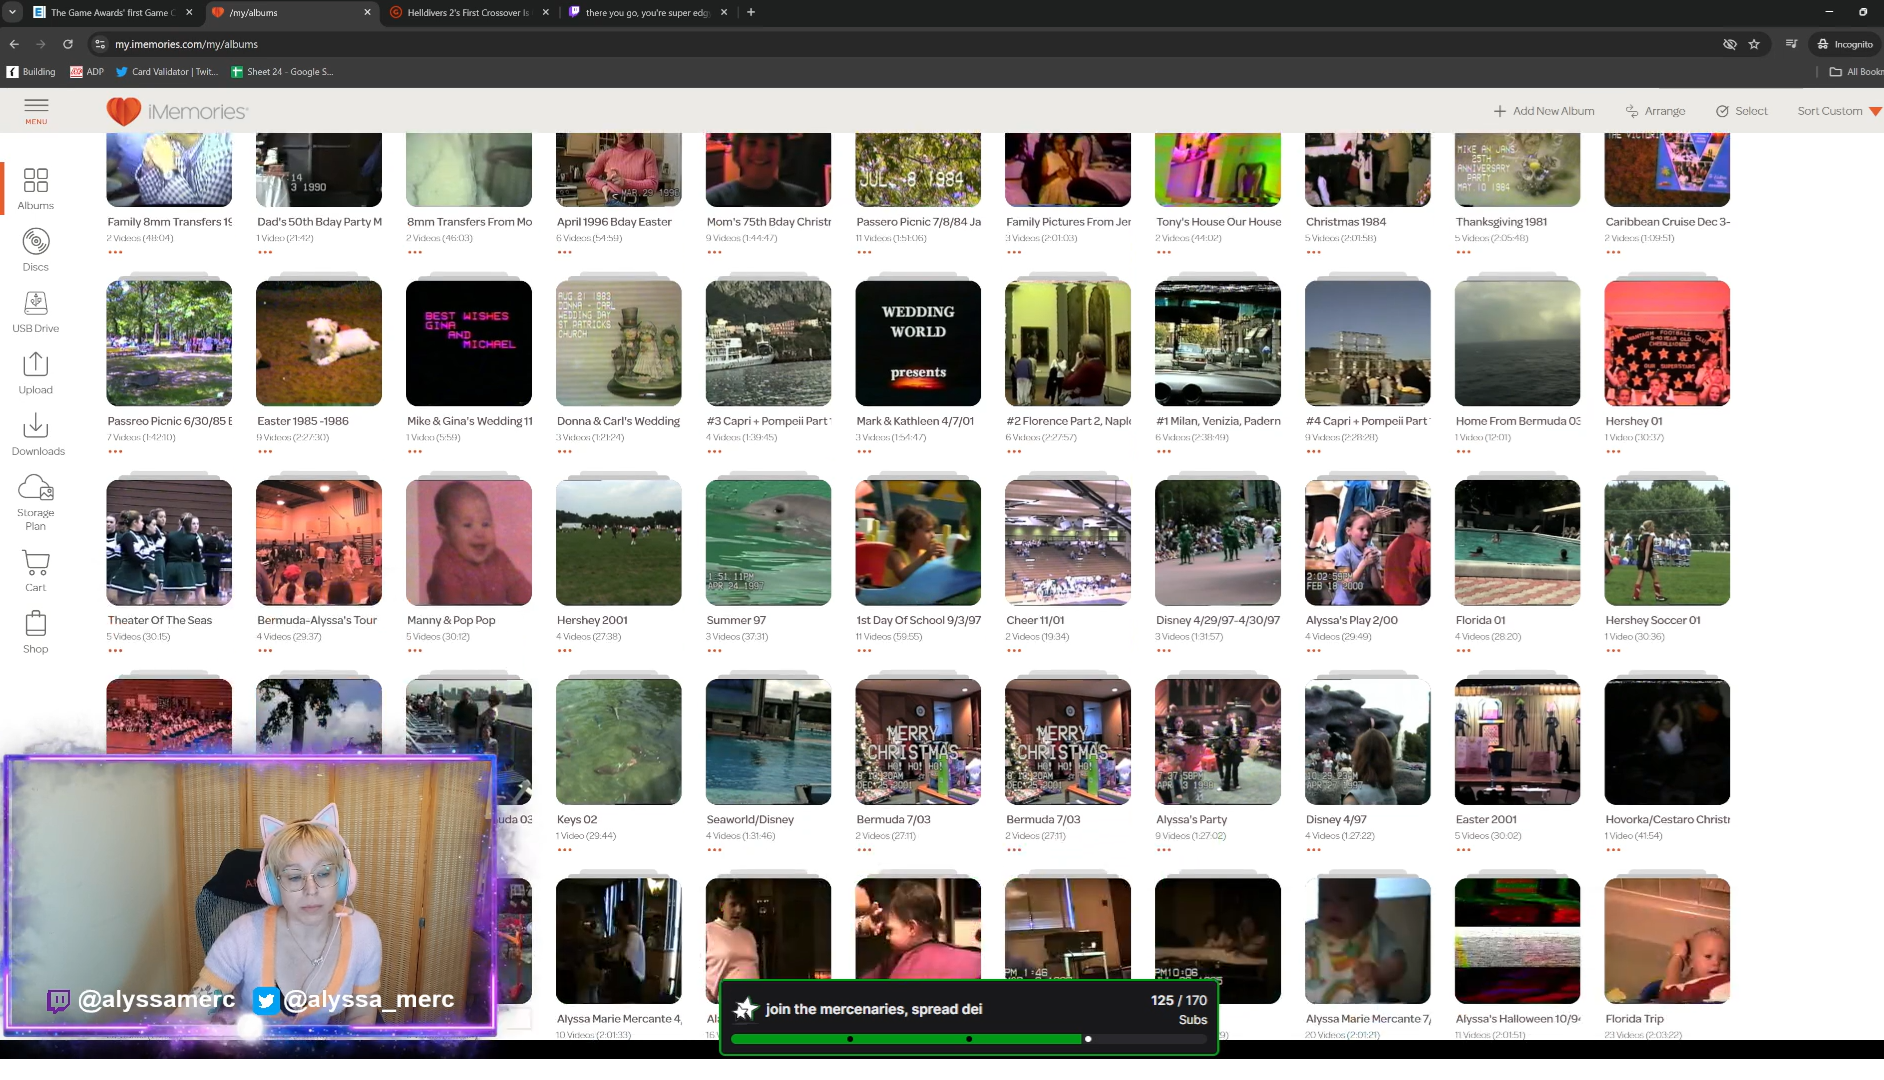Open options dots under Passroo Picnic 6/30/85
This screenshot has height=1080, width=1884.
pos(115,451)
